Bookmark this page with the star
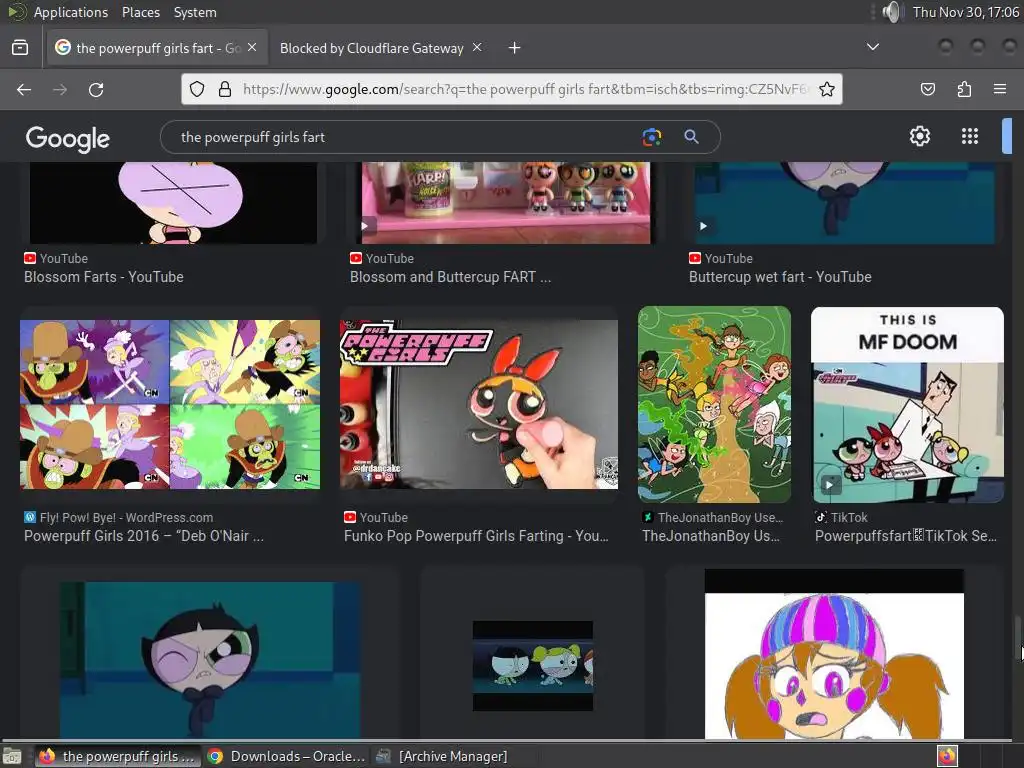The image size is (1024, 768). click(827, 89)
